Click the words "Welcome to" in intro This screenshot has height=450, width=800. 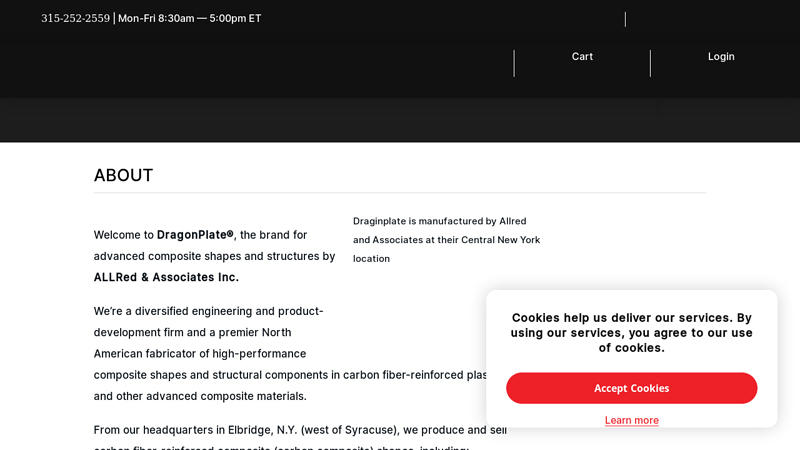123,235
